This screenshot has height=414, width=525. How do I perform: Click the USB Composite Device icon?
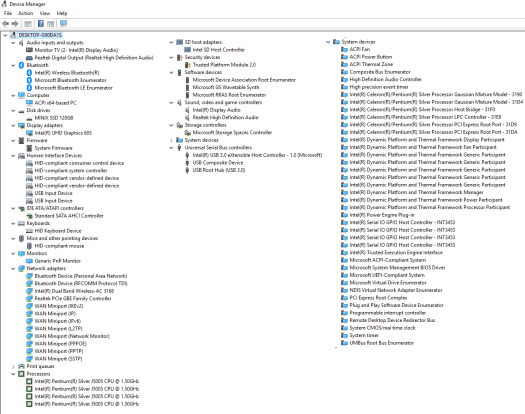pyautogui.click(x=188, y=162)
